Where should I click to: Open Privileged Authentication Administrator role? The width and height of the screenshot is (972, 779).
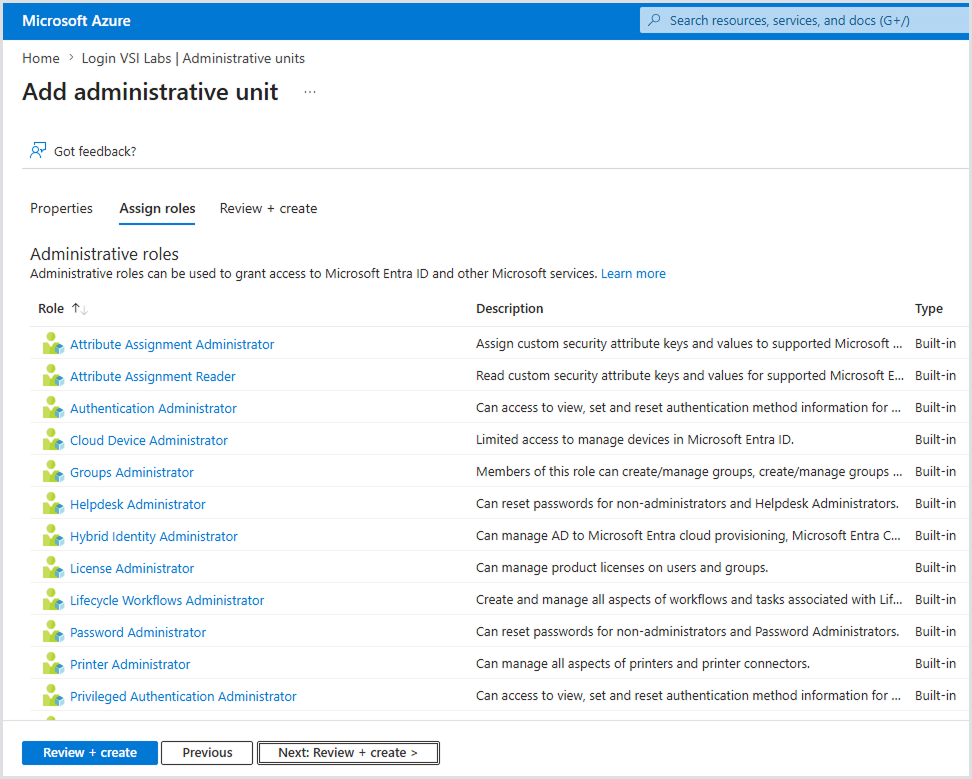tap(183, 697)
